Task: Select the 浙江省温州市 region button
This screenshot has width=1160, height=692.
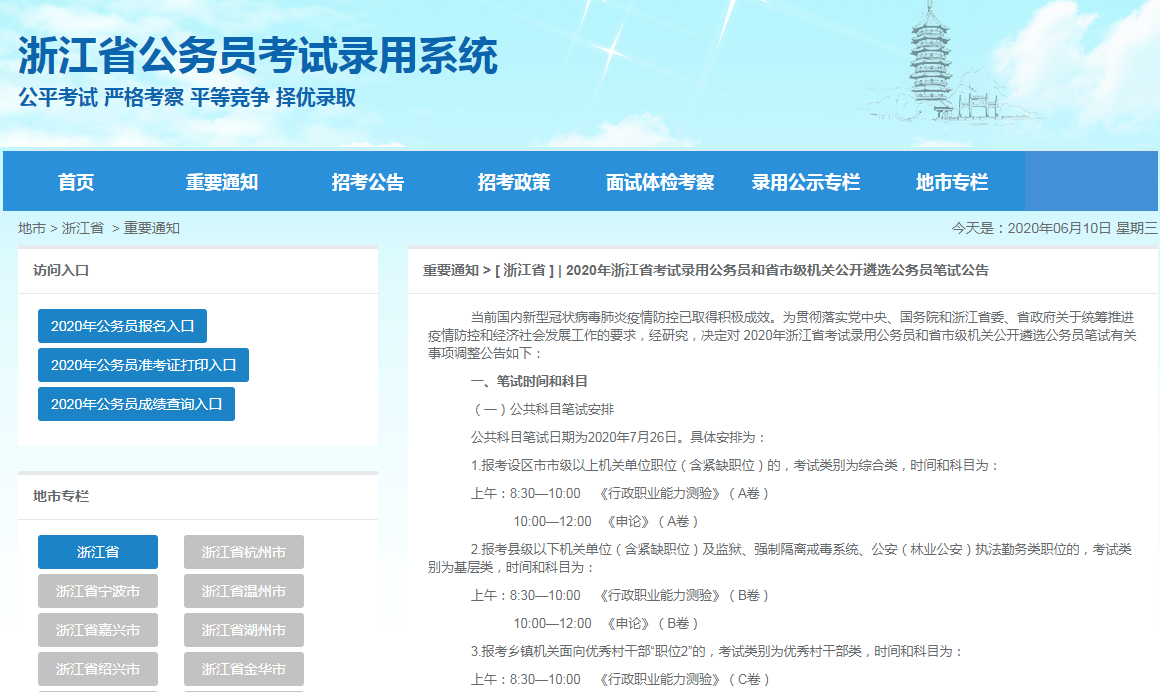Action: click(x=244, y=591)
